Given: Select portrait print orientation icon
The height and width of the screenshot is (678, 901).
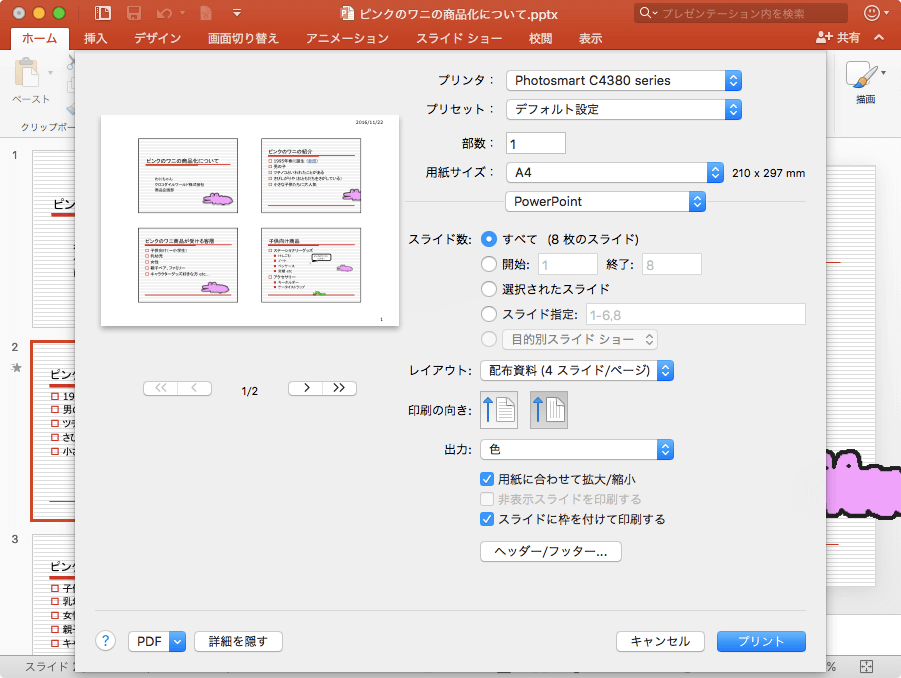Looking at the screenshot, I should pos(499,410).
